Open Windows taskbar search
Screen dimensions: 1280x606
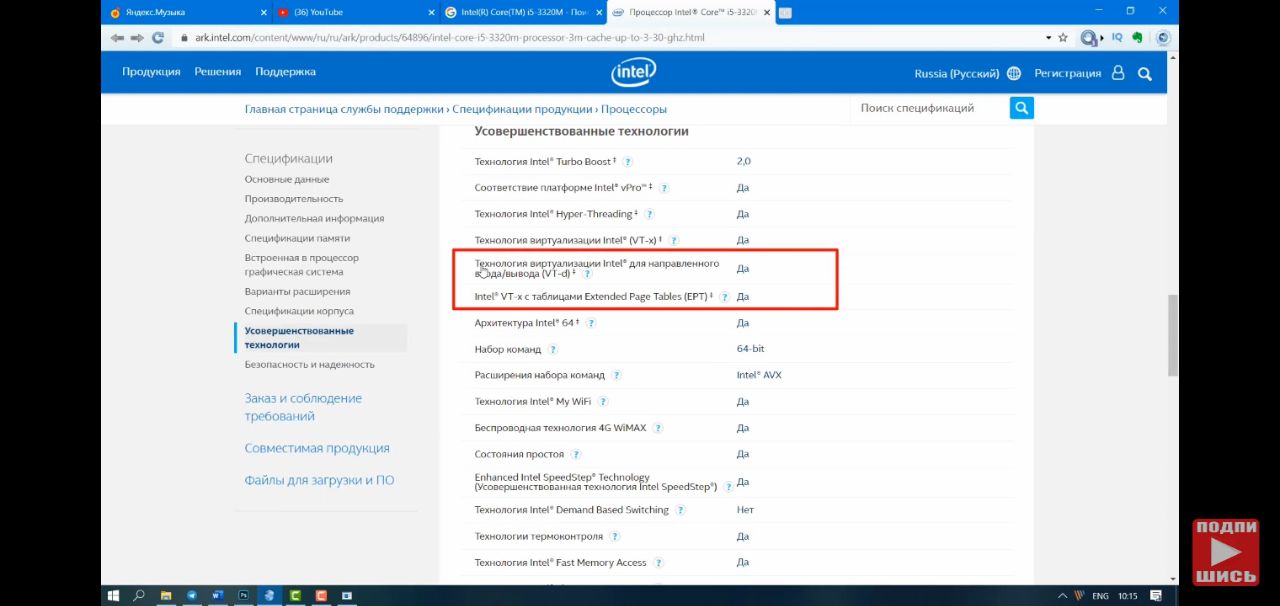[x=139, y=596]
